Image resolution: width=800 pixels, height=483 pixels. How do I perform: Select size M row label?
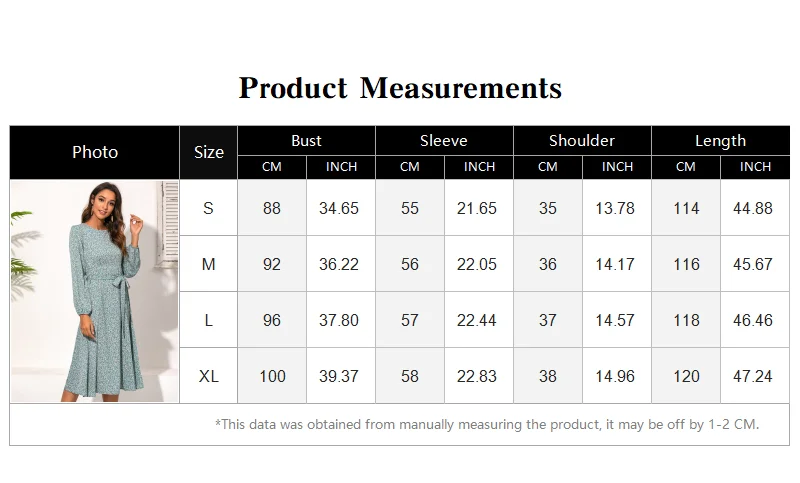[209, 264]
